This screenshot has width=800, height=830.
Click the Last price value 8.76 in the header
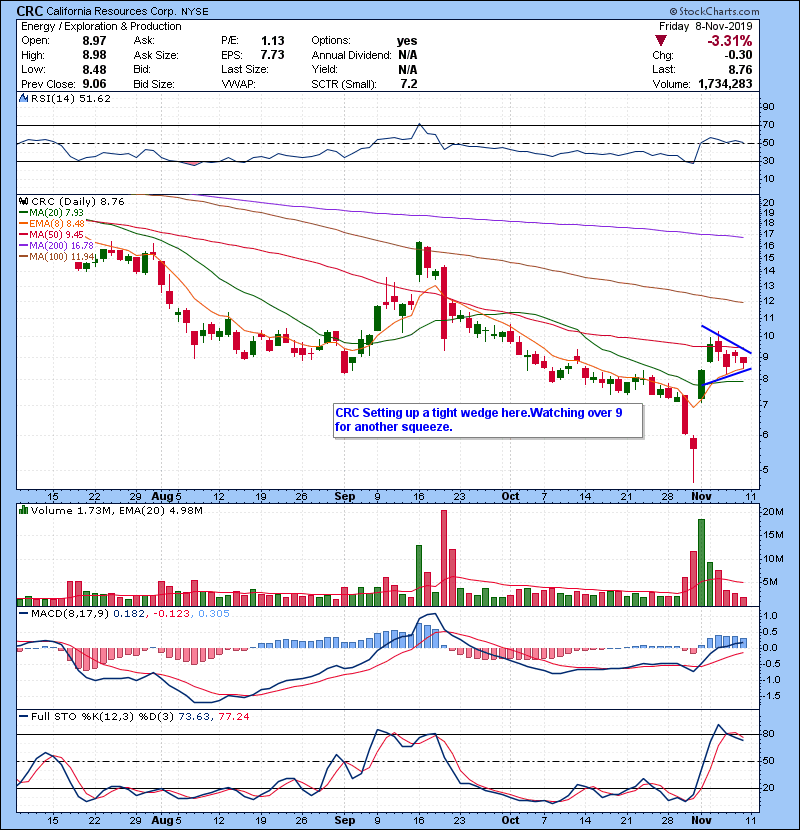pos(740,69)
